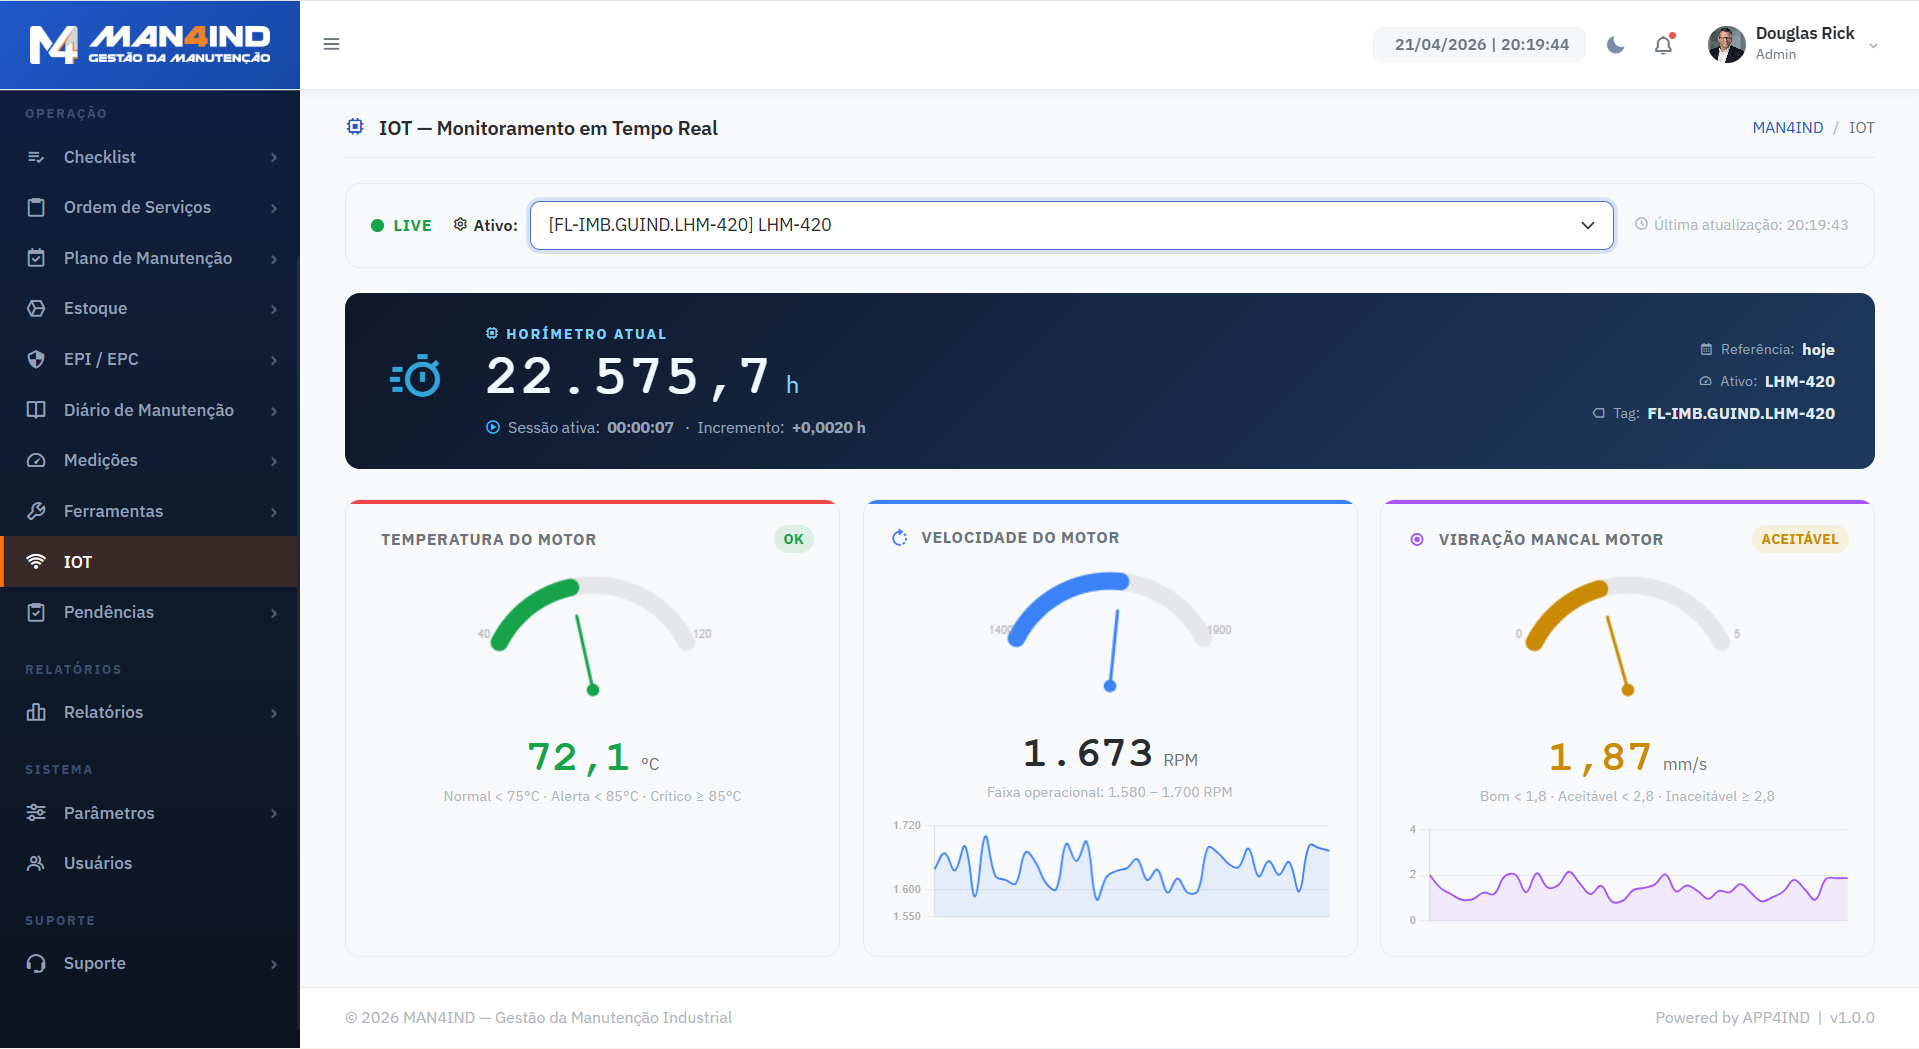Click the hamburger menu icon
Viewport: 1919px width, 1049px height.
pos(331,44)
